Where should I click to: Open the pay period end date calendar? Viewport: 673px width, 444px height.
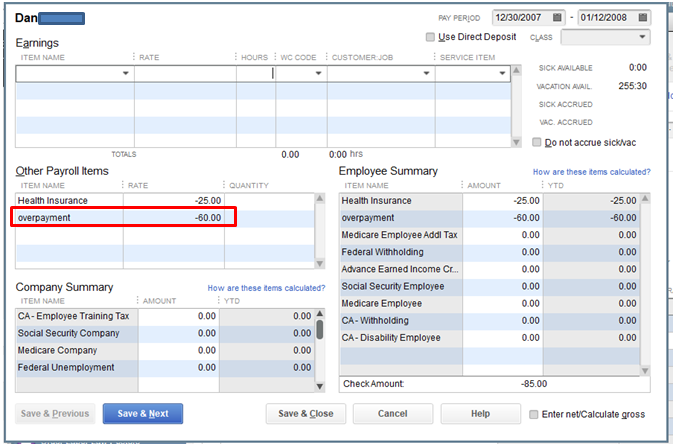643,18
